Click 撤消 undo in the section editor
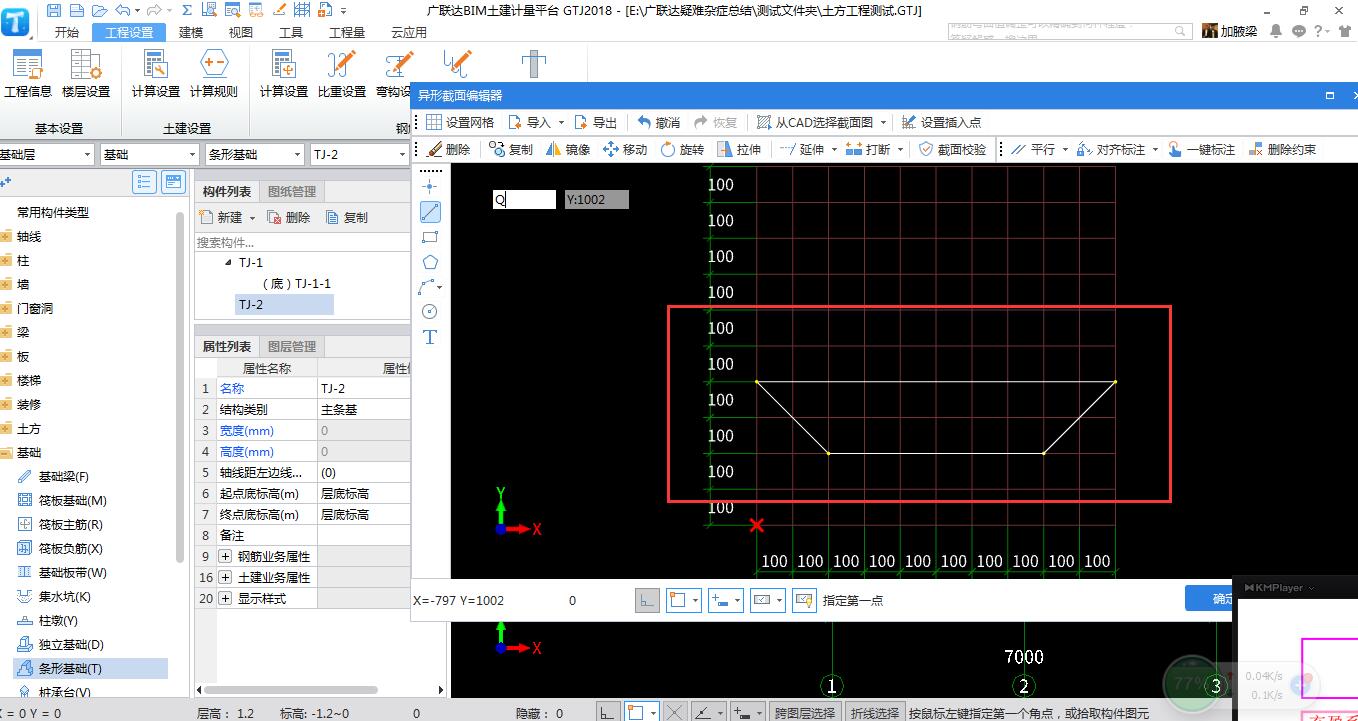 659,122
